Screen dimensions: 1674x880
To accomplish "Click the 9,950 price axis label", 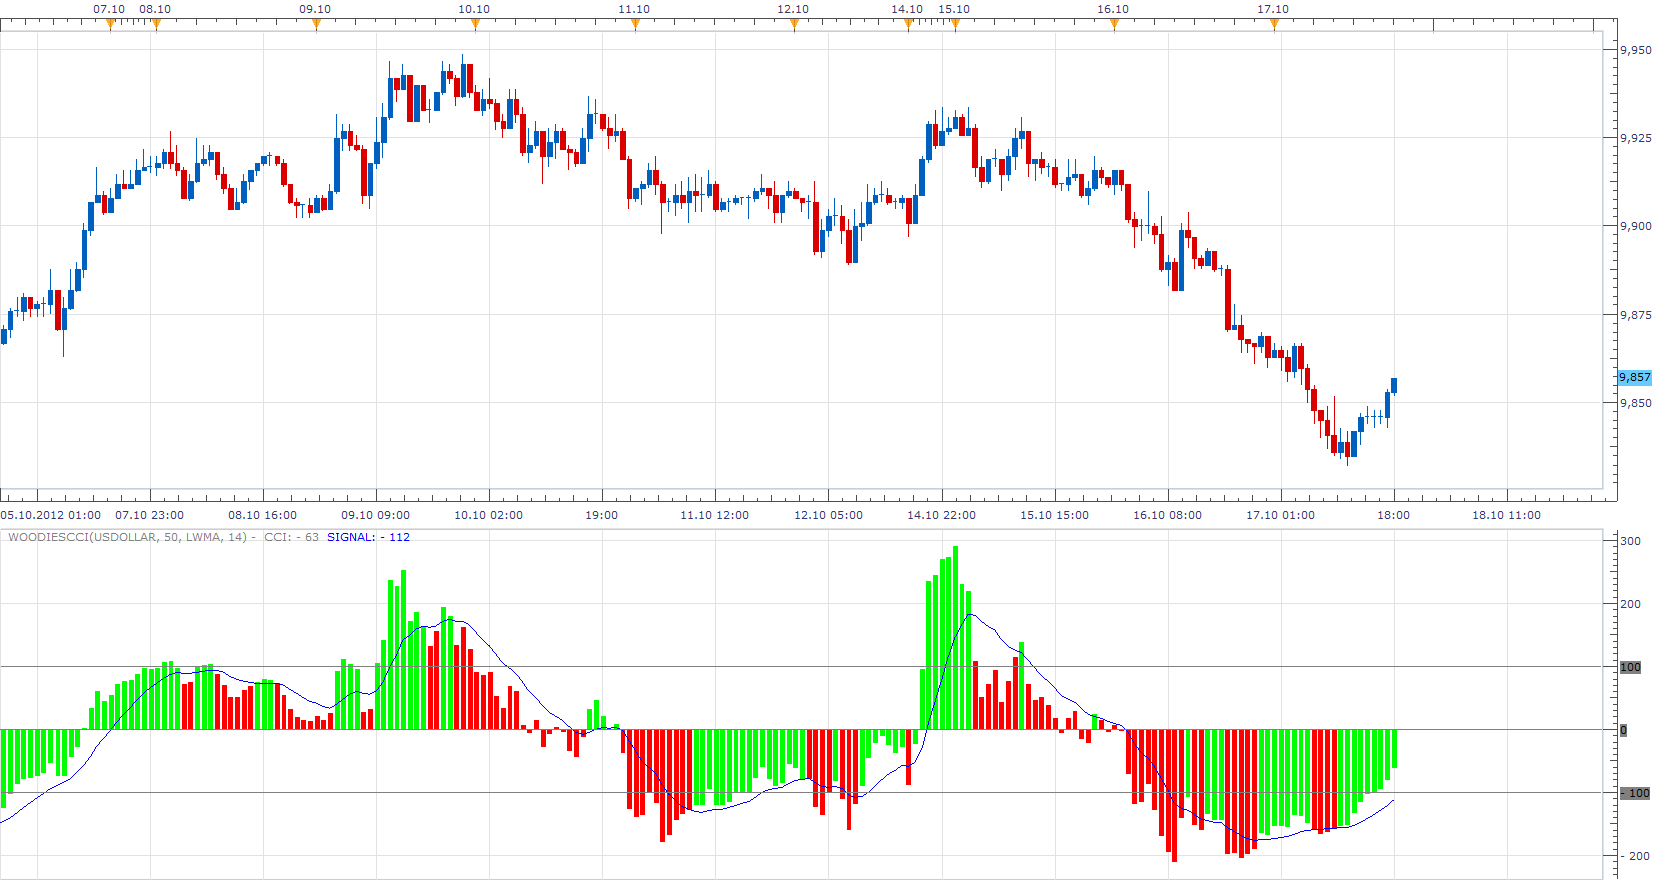I will [x=1636, y=50].
